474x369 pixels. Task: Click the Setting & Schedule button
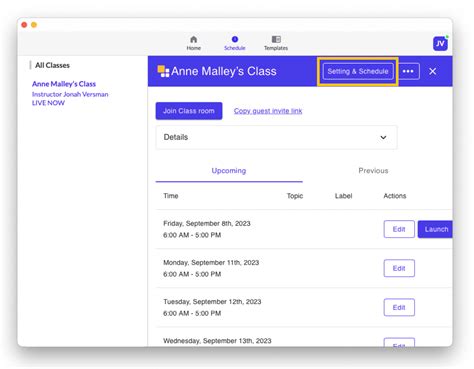click(x=358, y=71)
